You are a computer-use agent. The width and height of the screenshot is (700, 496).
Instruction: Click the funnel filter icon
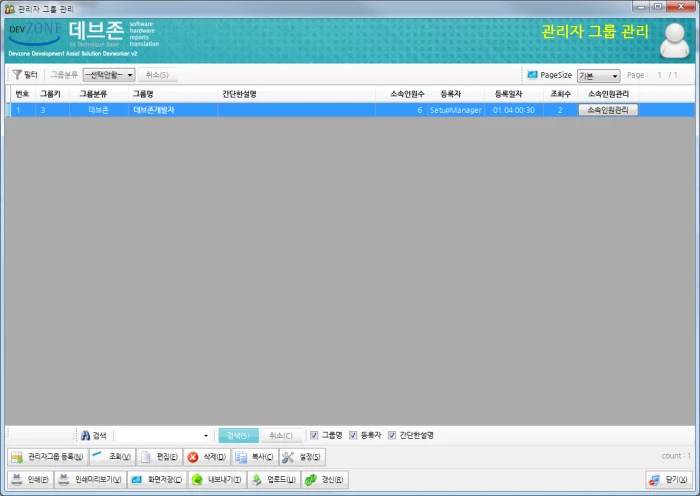coord(17,74)
